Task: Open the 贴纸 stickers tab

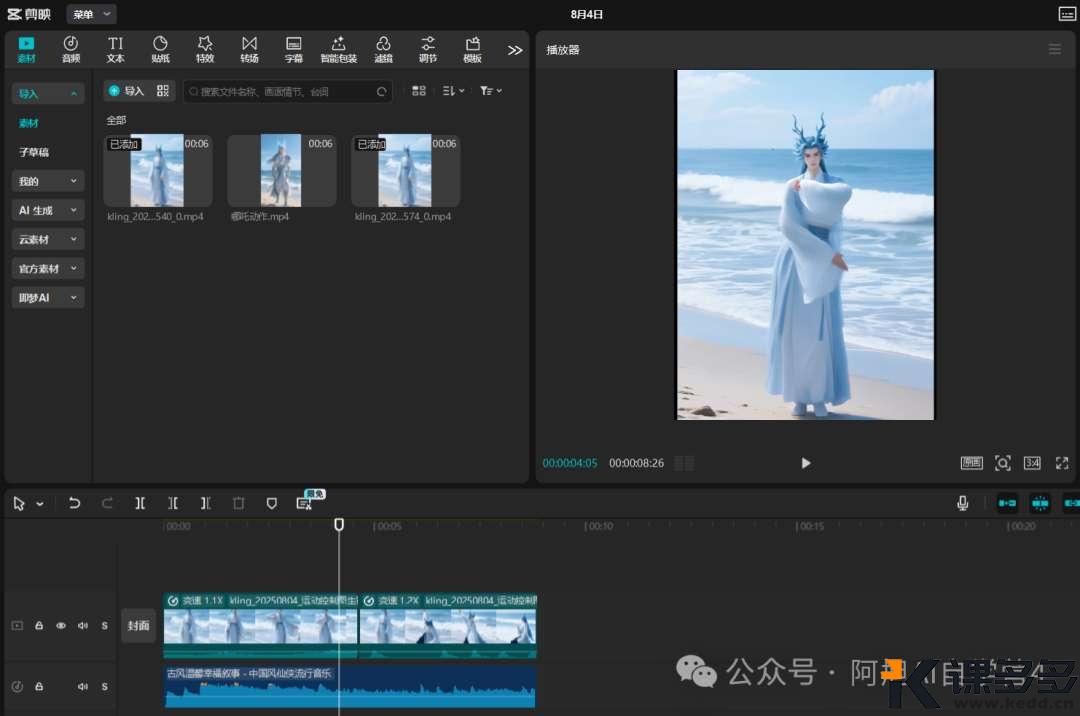Action: (x=160, y=50)
